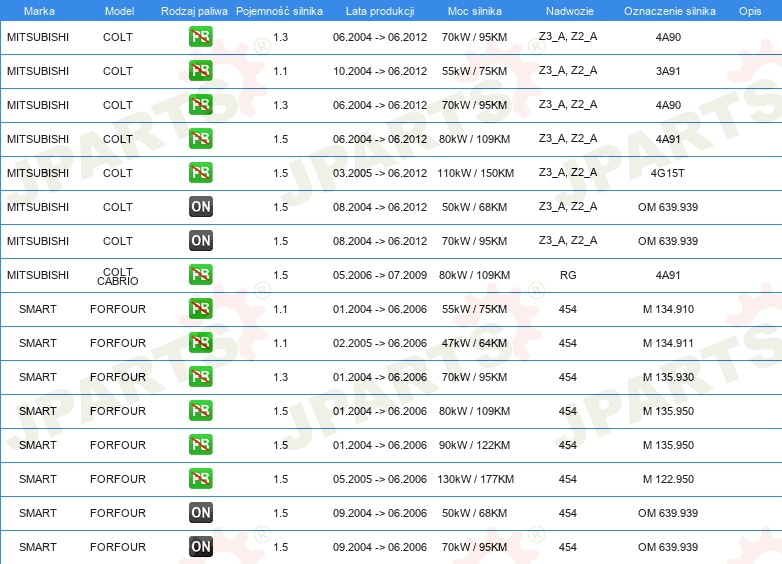Click the petrol icon in the M 134.910 row

(x=200, y=309)
